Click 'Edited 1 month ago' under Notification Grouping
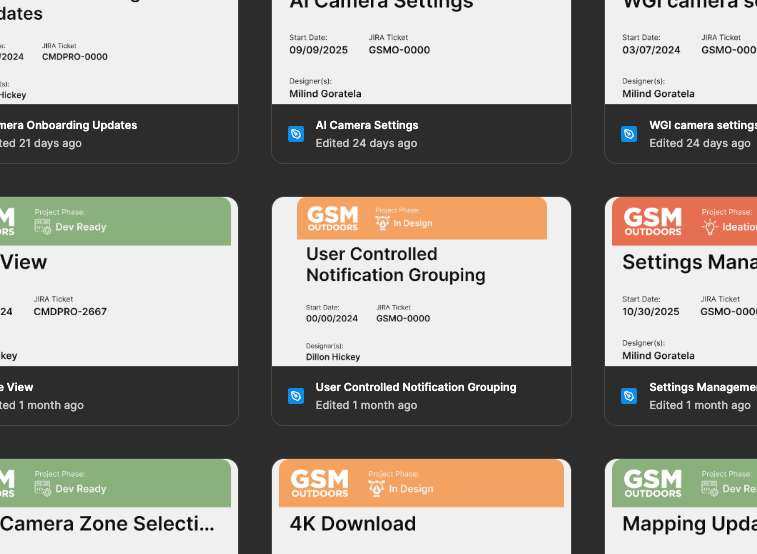Viewport: 757px width, 554px height. pos(366,405)
